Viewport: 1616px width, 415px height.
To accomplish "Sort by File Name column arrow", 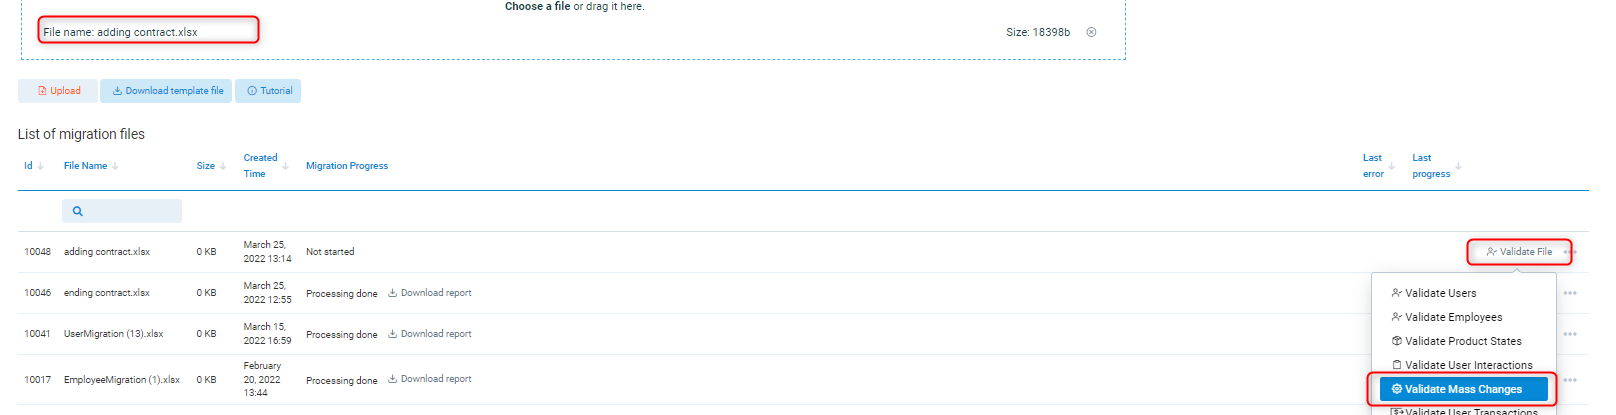I will click(x=115, y=166).
